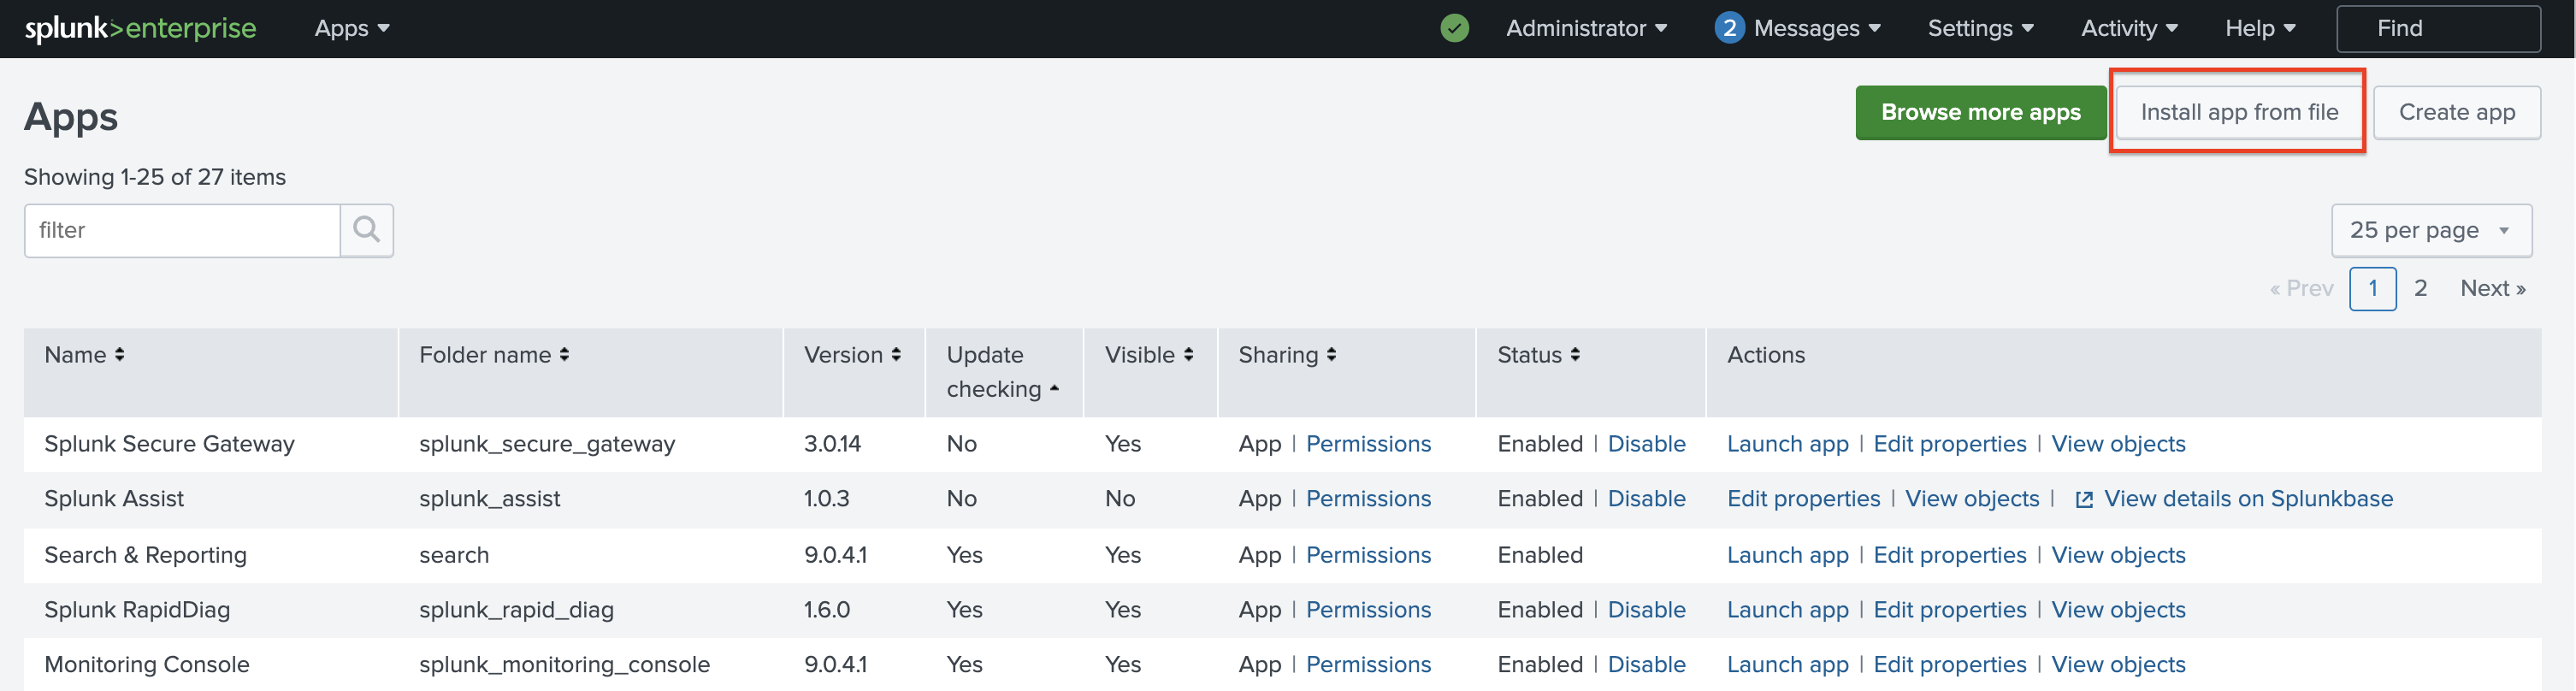
Task: Sort table by Version column arrows
Action: click(x=896, y=355)
